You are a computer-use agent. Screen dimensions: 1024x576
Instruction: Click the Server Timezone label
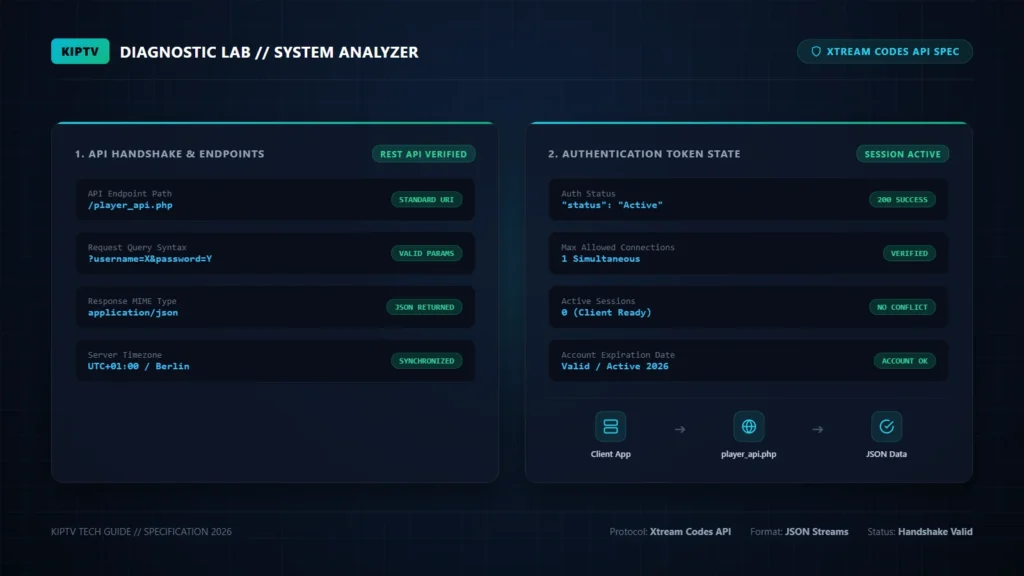point(125,355)
